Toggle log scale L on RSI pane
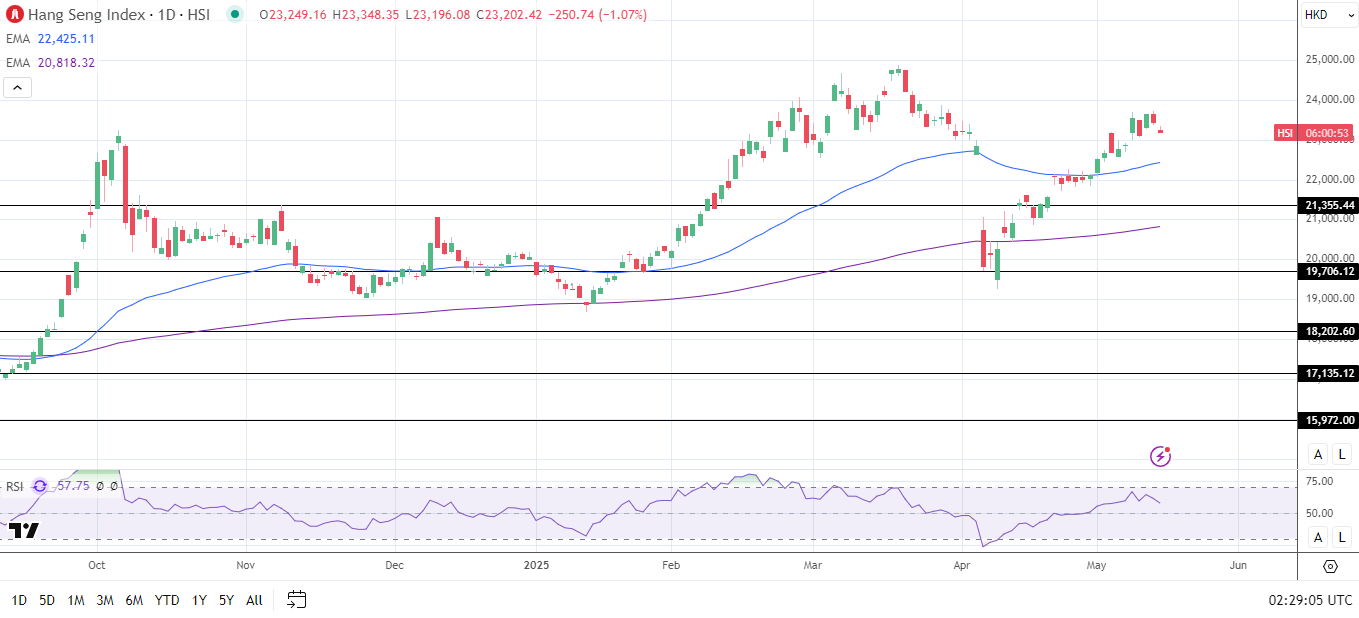 1342,538
